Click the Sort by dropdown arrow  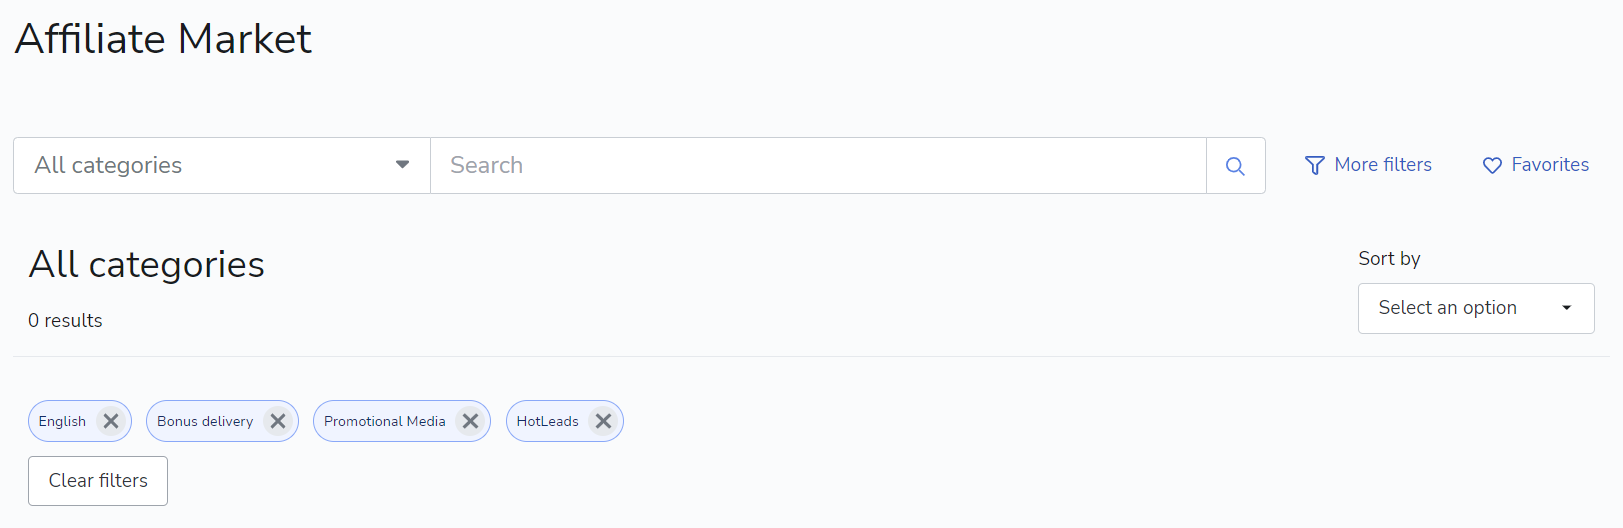[1567, 308]
